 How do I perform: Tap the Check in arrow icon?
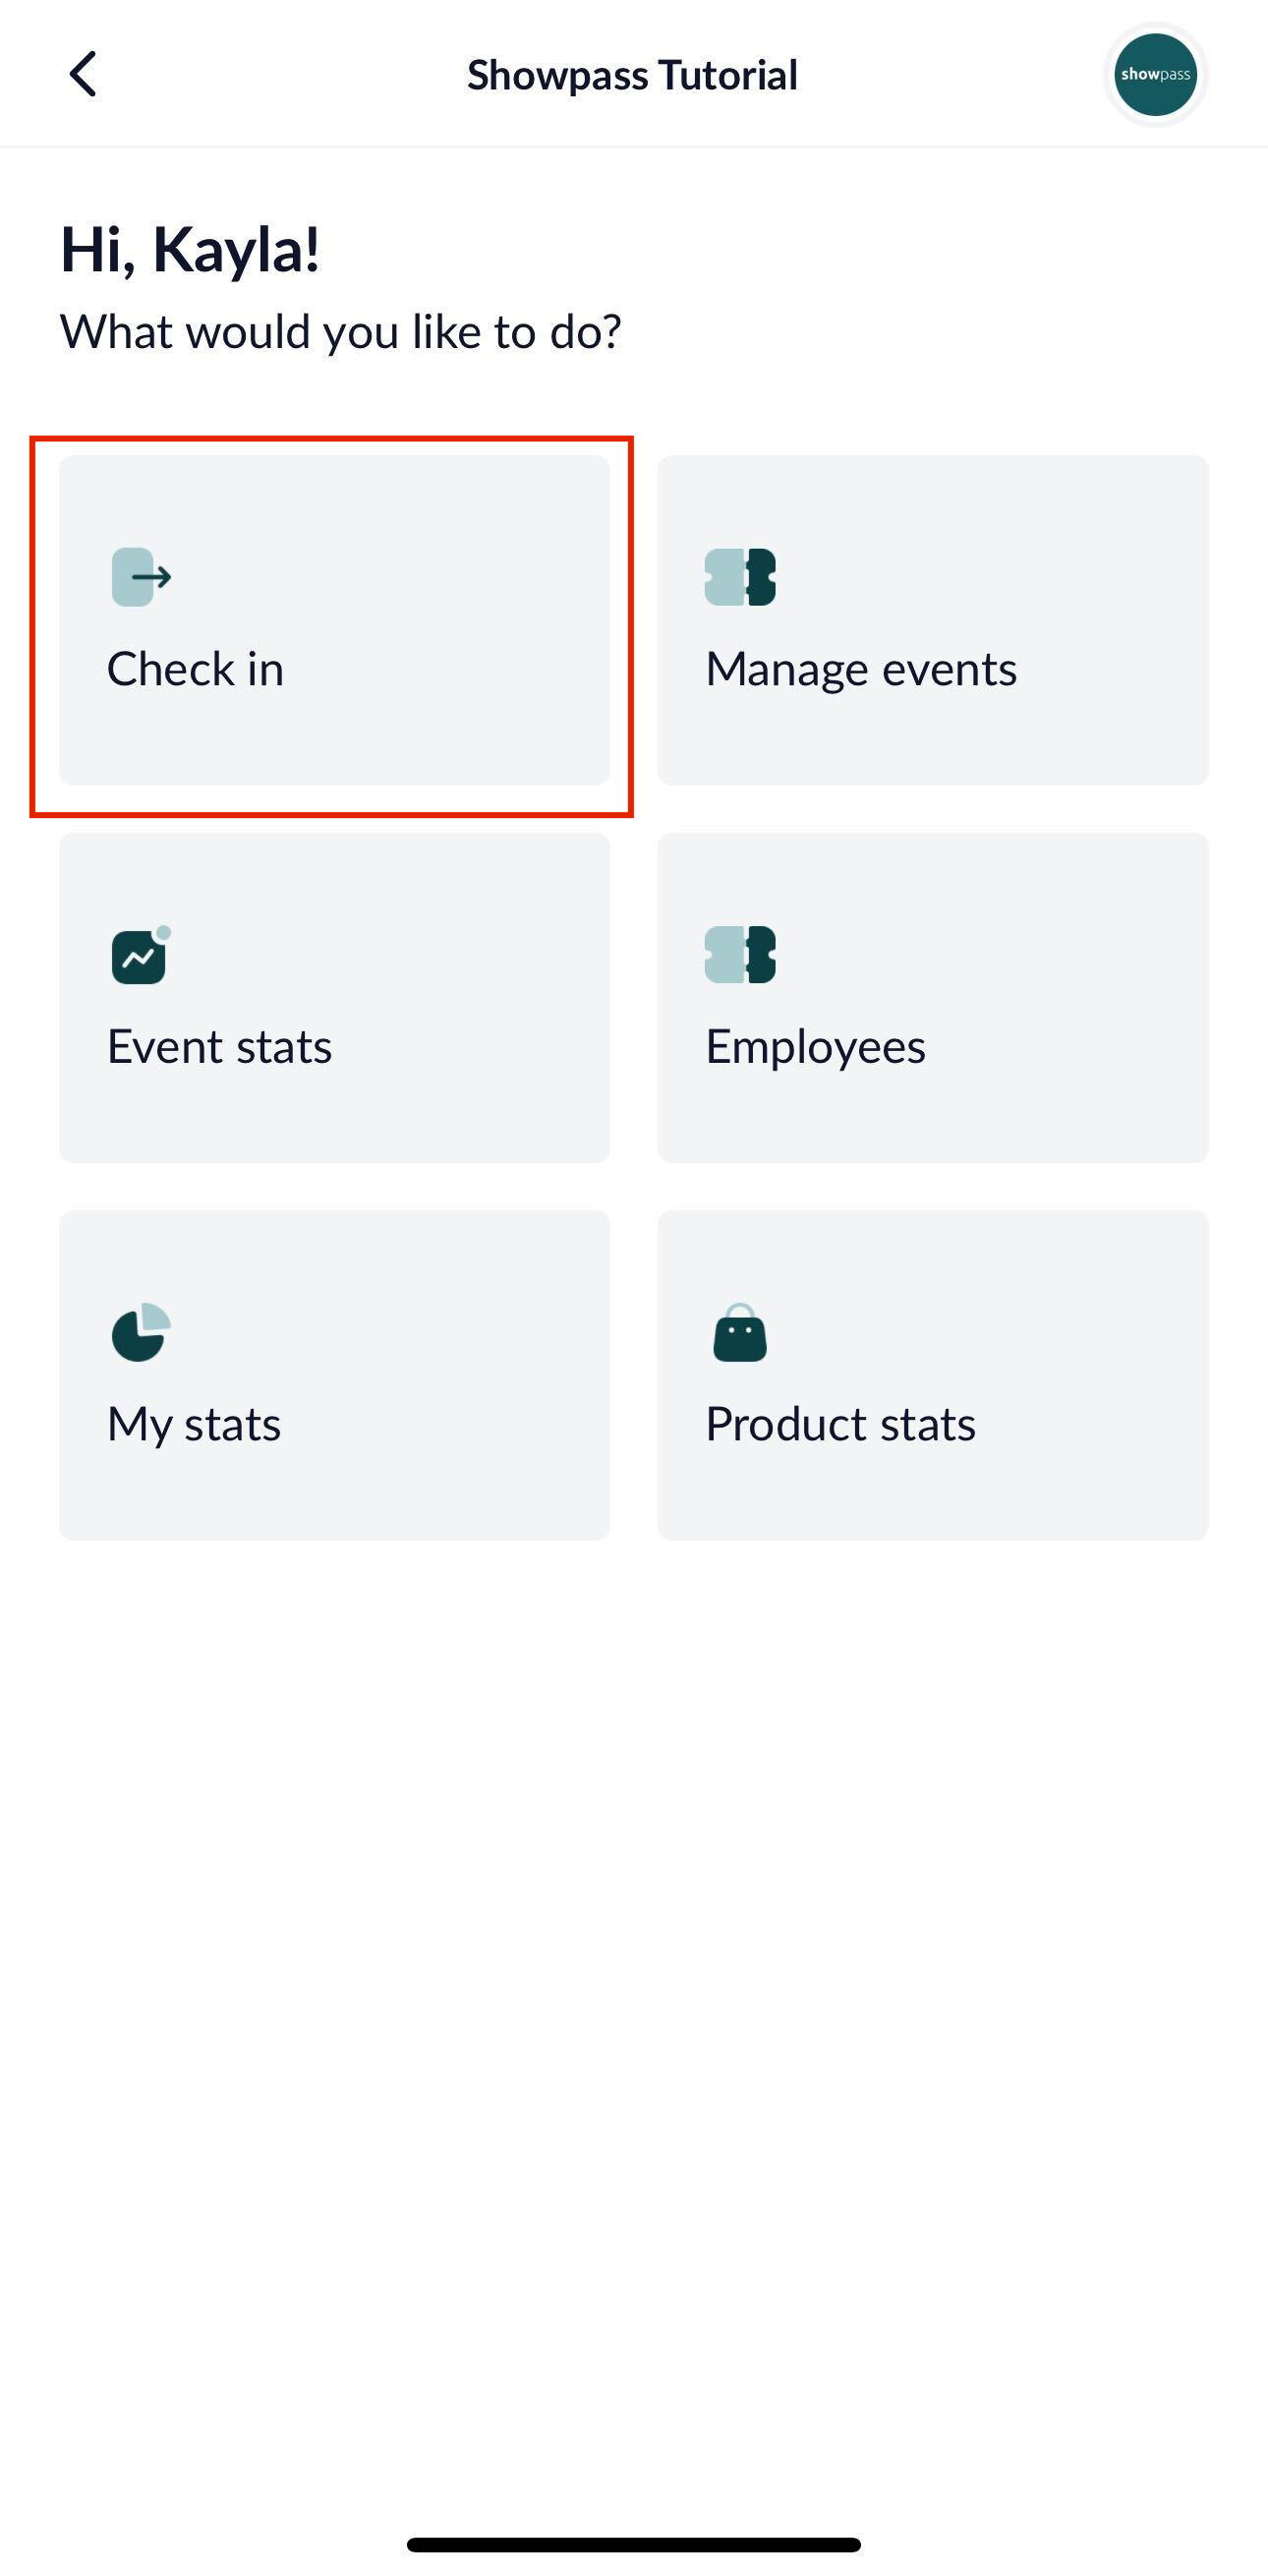(x=141, y=577)
